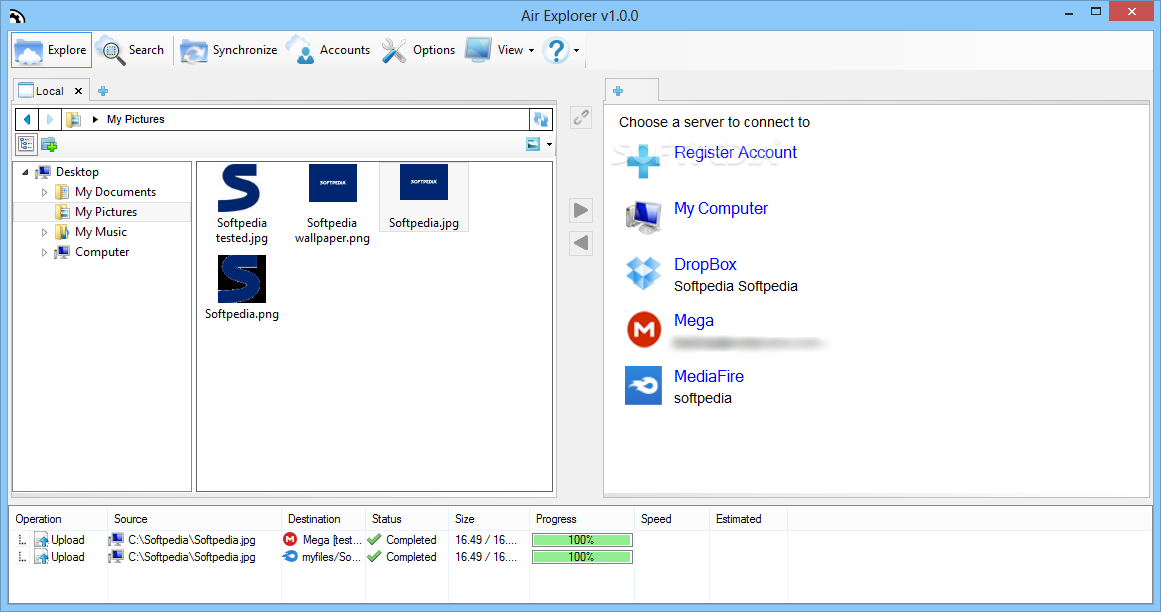Open the Accounts manager
The image size is (1161, 612).
pos(328,50)
